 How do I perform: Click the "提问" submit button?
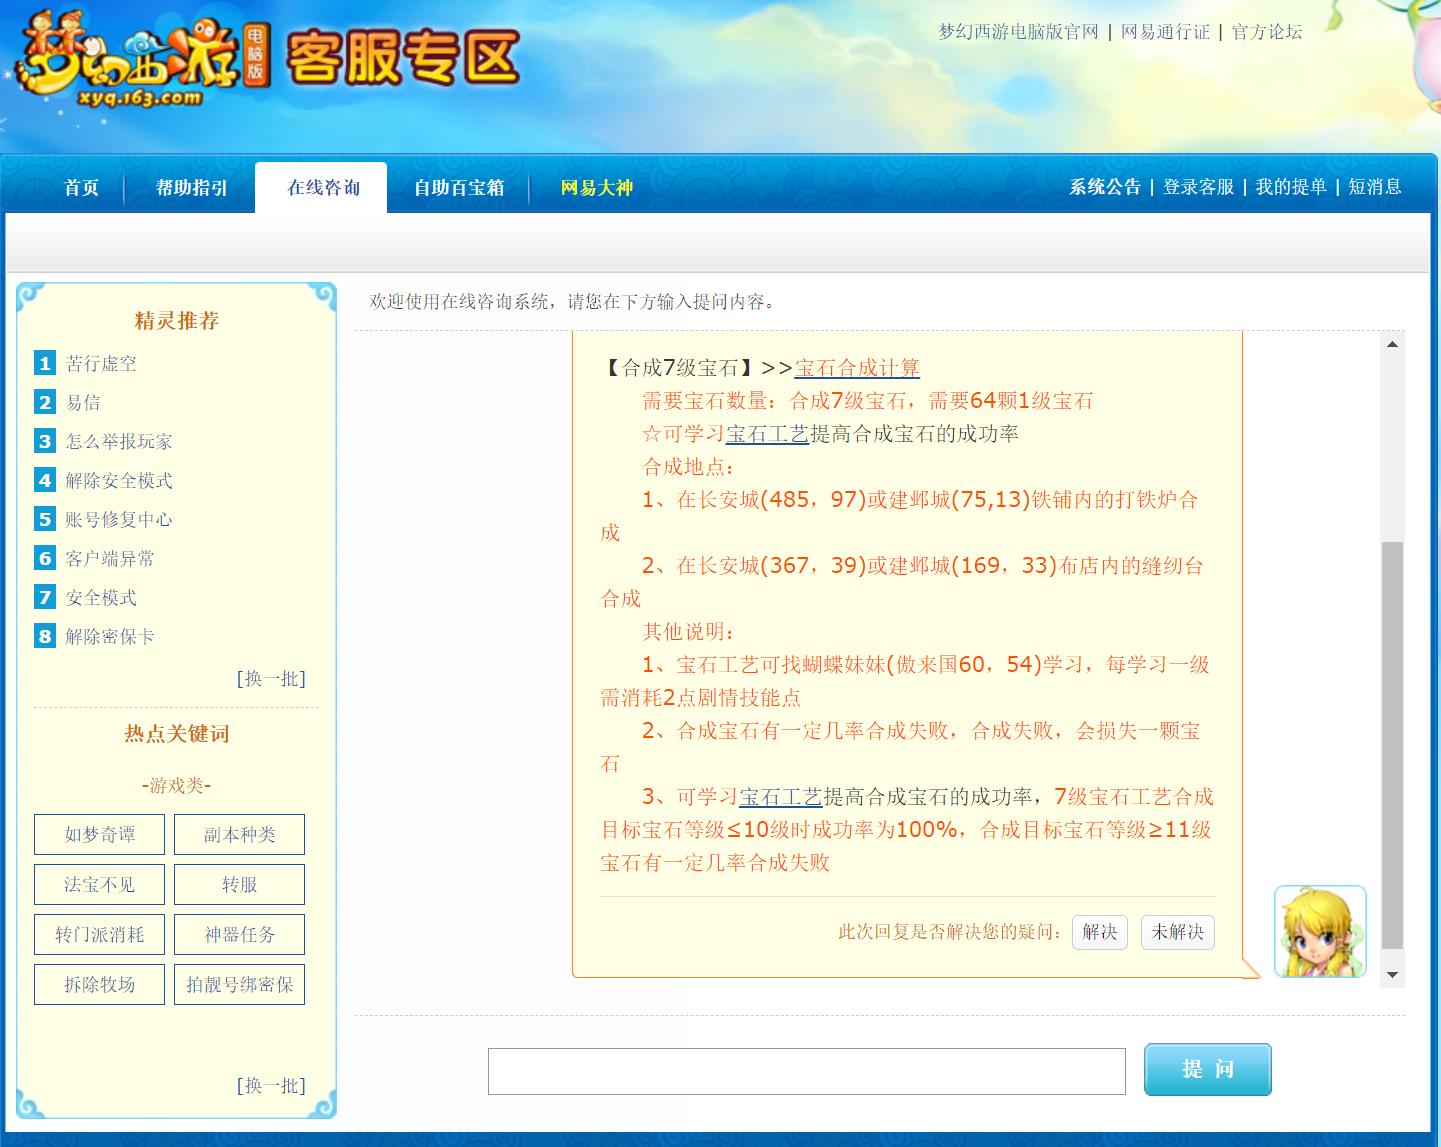coord(1207,1069)
